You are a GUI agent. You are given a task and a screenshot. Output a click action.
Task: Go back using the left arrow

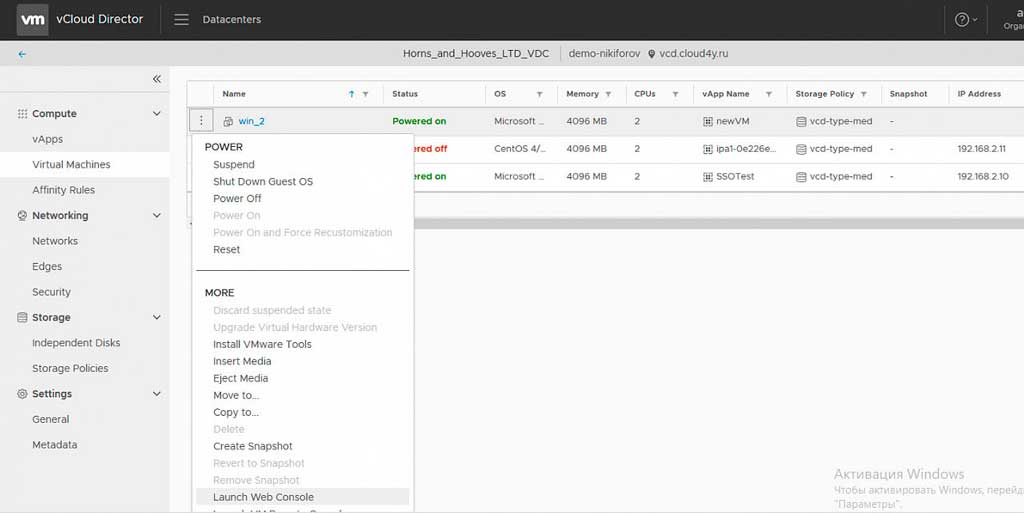(x=22, y=54)
